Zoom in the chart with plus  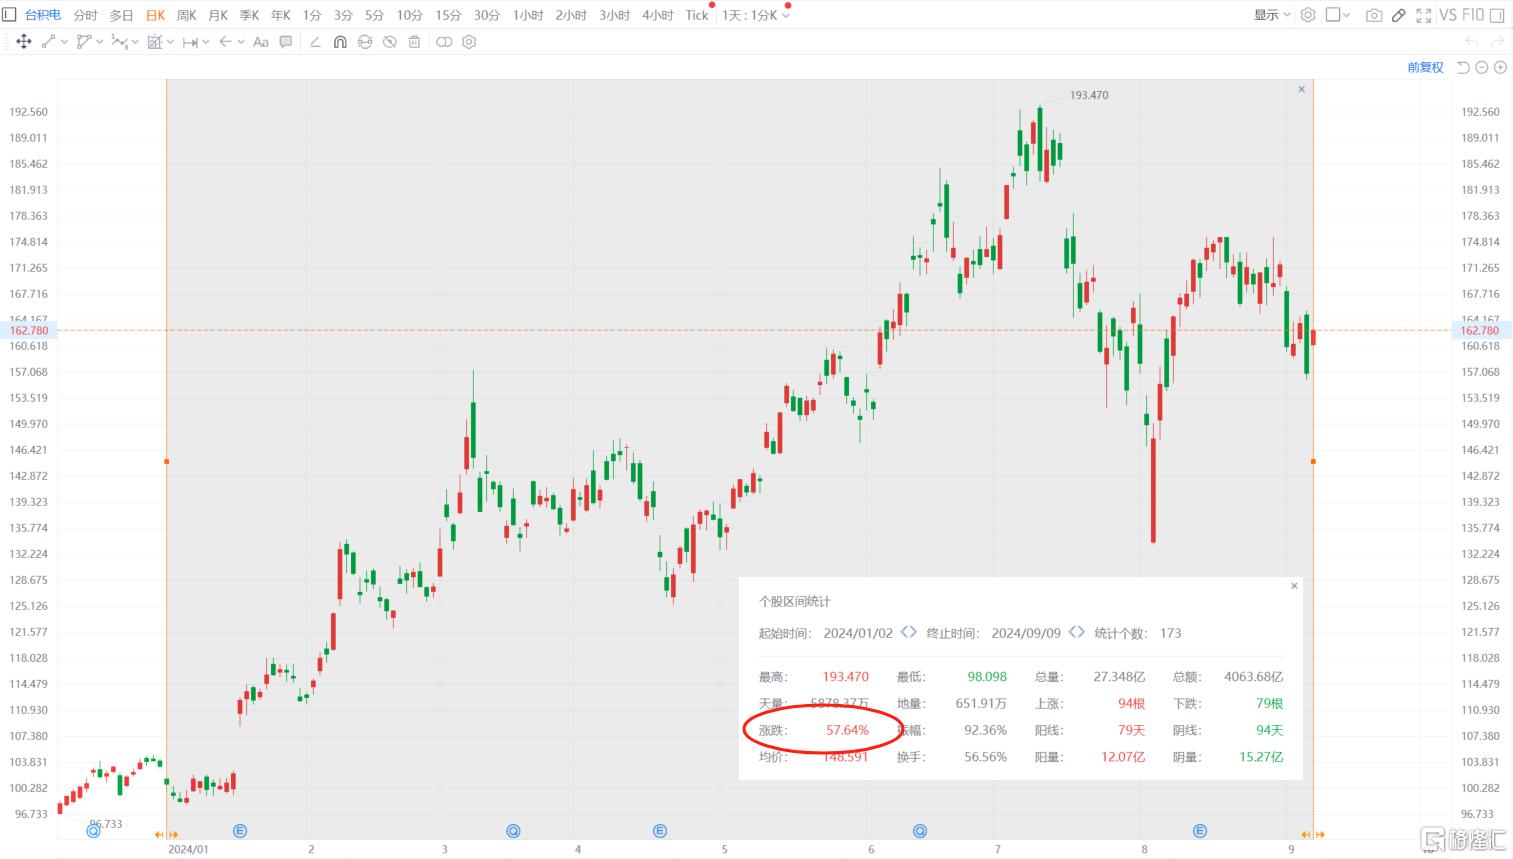(x=1499, y=67)
